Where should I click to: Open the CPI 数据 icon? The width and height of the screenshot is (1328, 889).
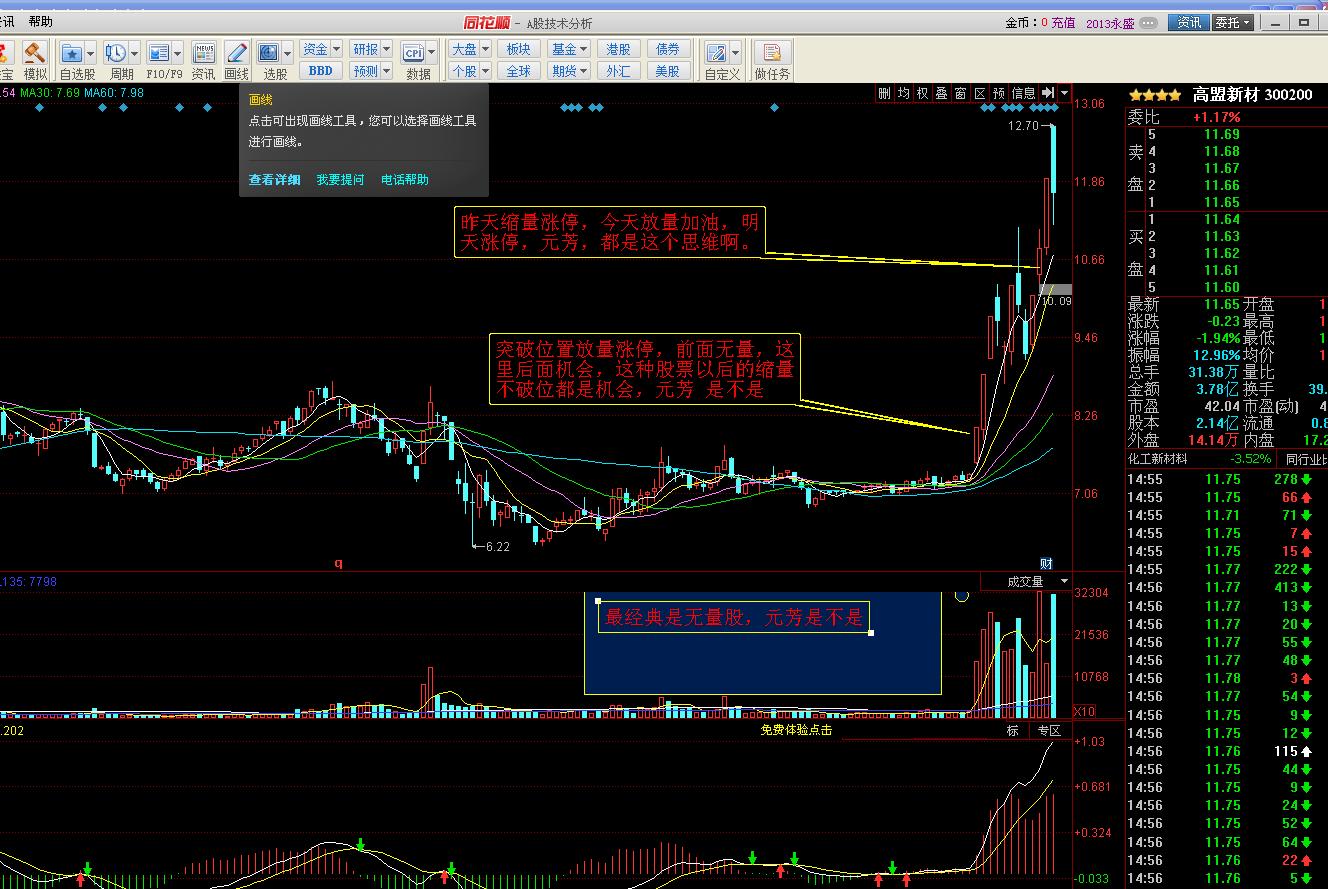click(414, 60)
